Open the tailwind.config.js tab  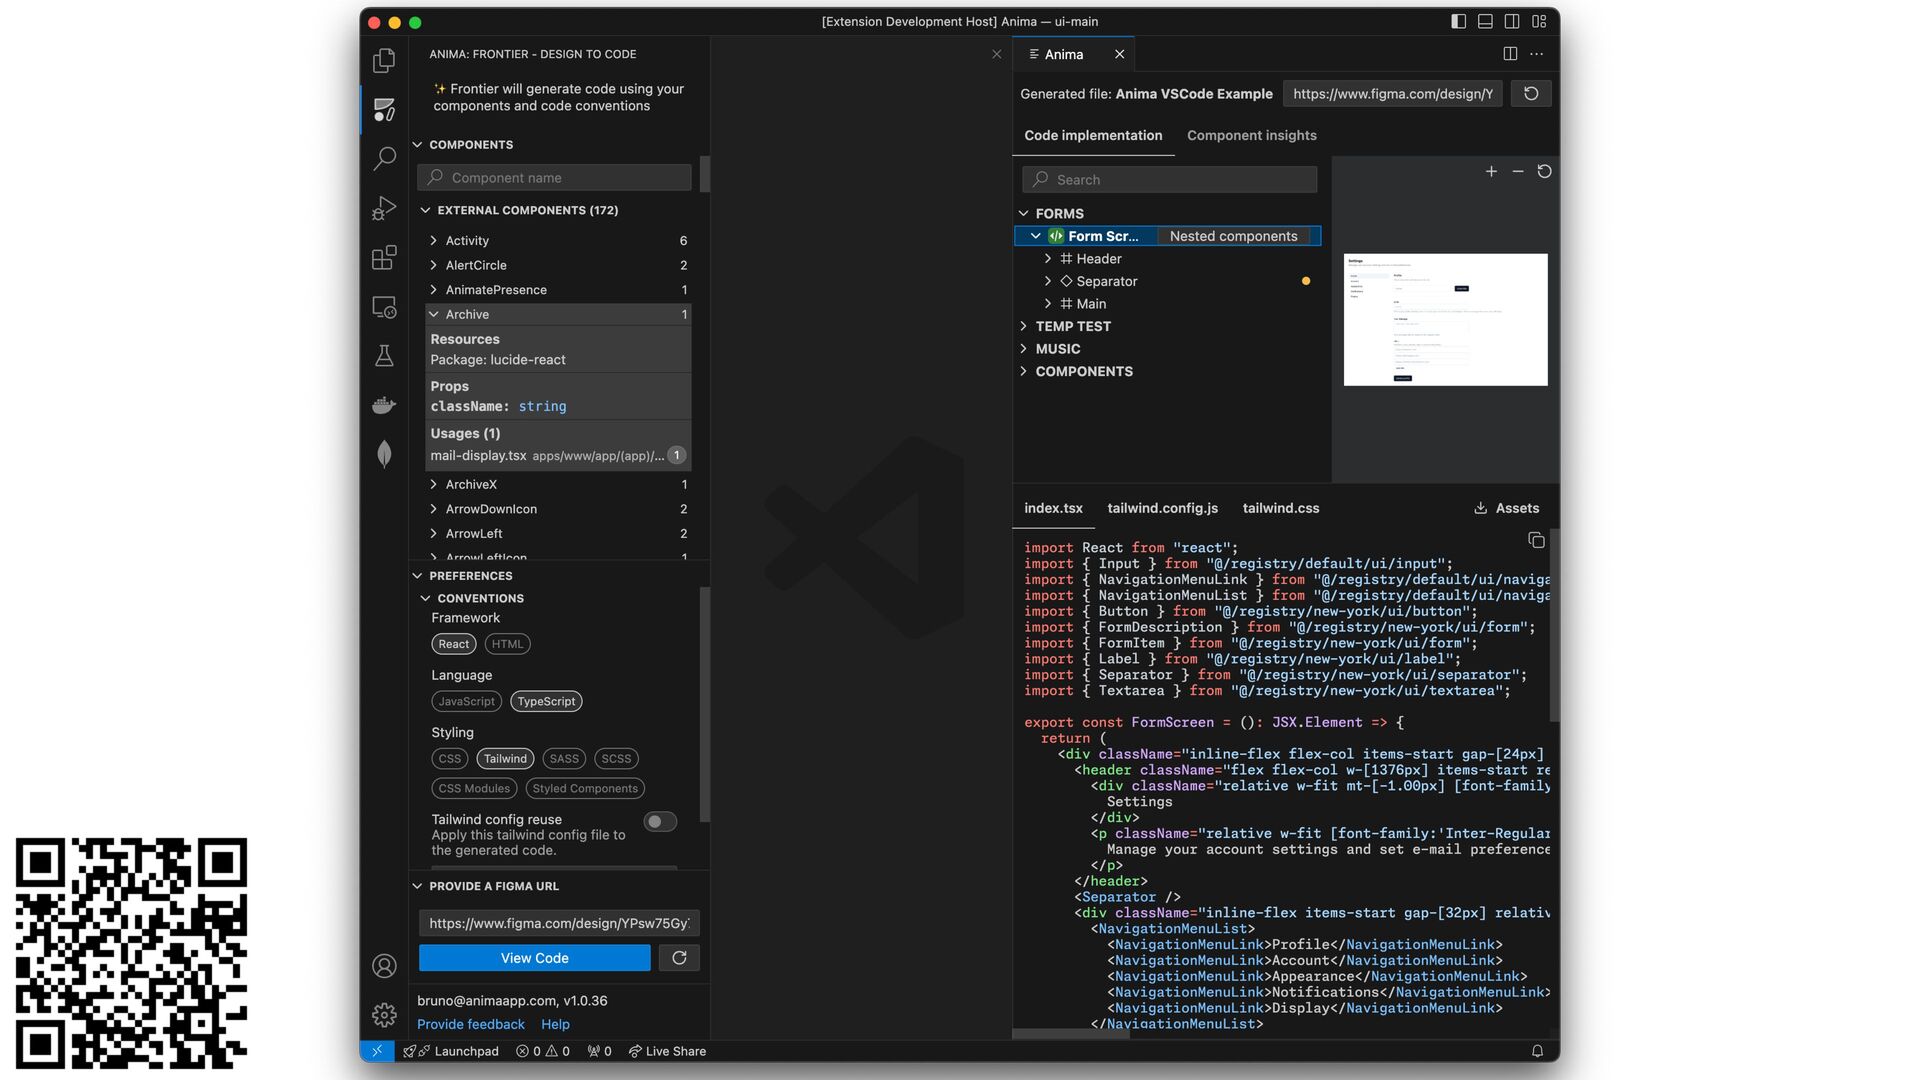(1162, 508)
